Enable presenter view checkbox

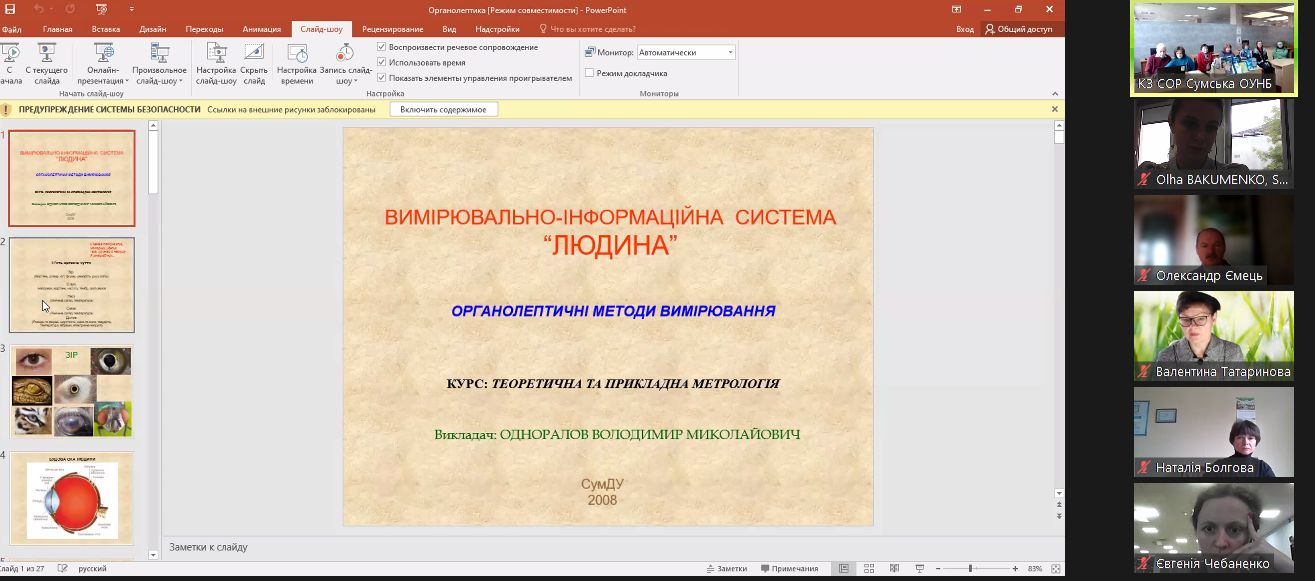point(590,73)
